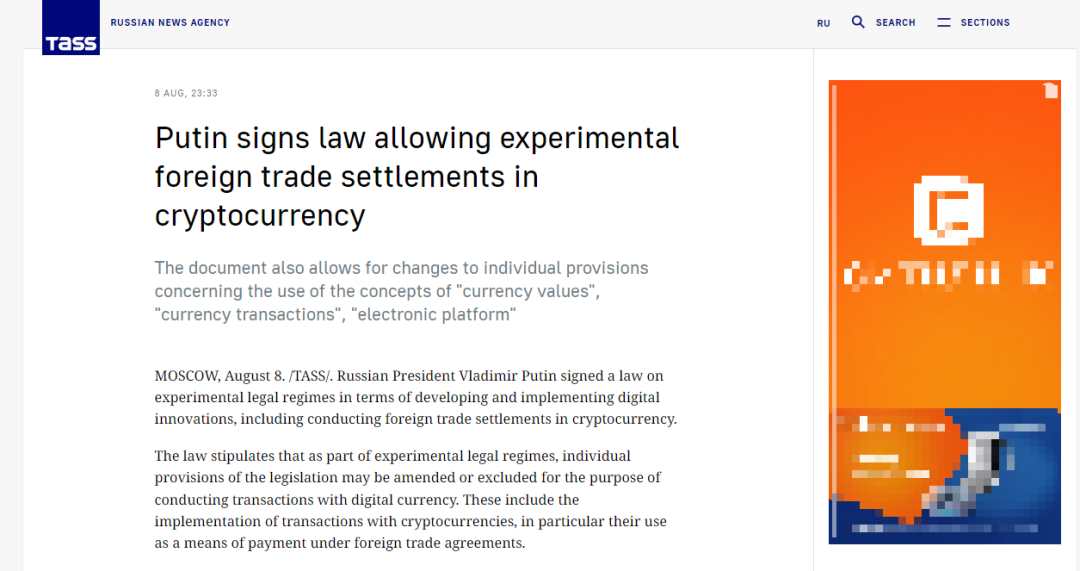Click the 'MOSCOW, August 8. /TASS/' dateline

click(244, 376)
